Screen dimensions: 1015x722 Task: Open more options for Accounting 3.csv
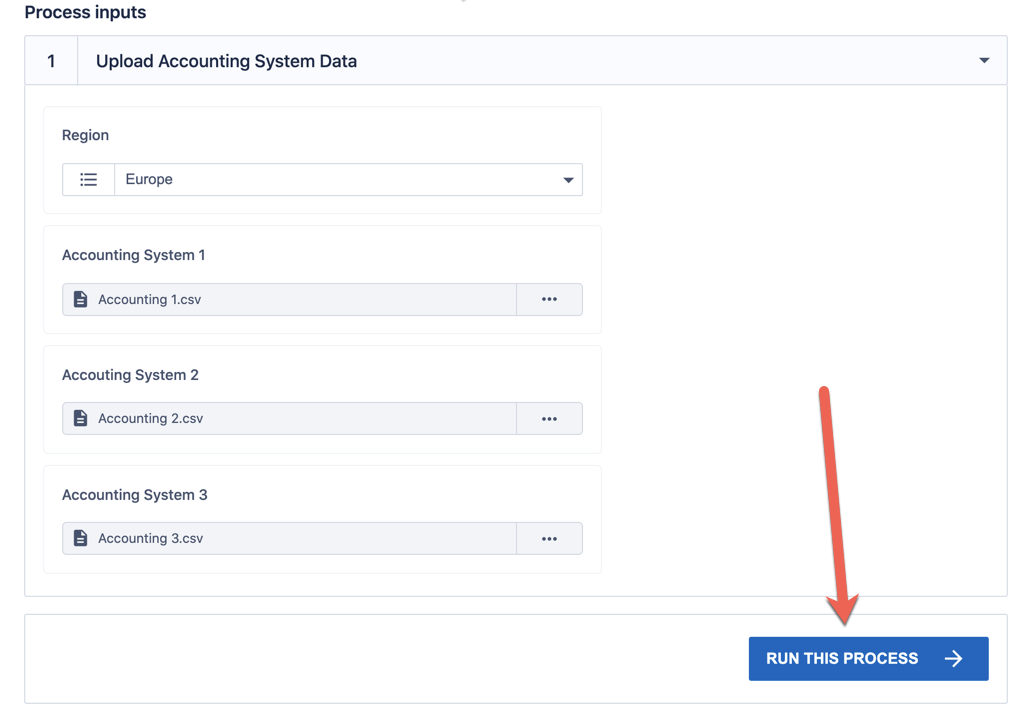pos(549,538)
